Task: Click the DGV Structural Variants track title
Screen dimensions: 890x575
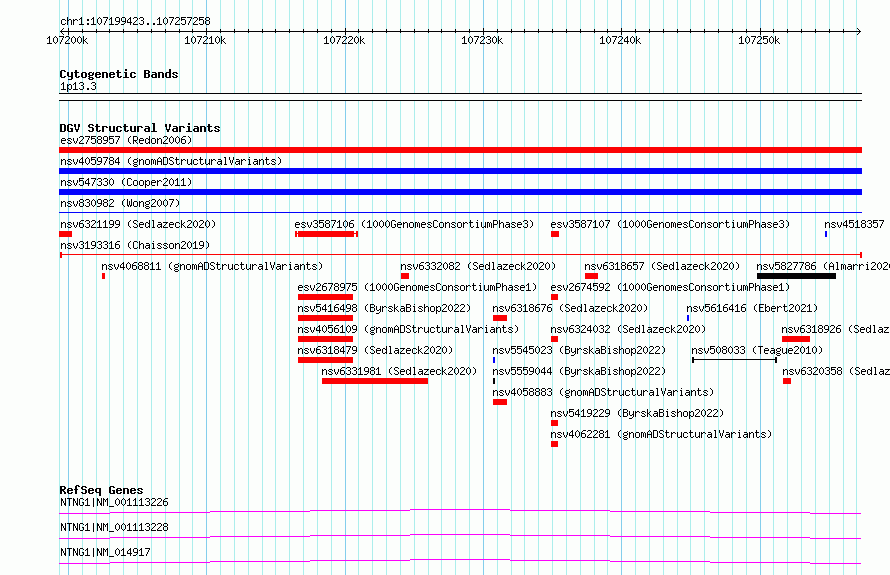Action: [140, 128]
